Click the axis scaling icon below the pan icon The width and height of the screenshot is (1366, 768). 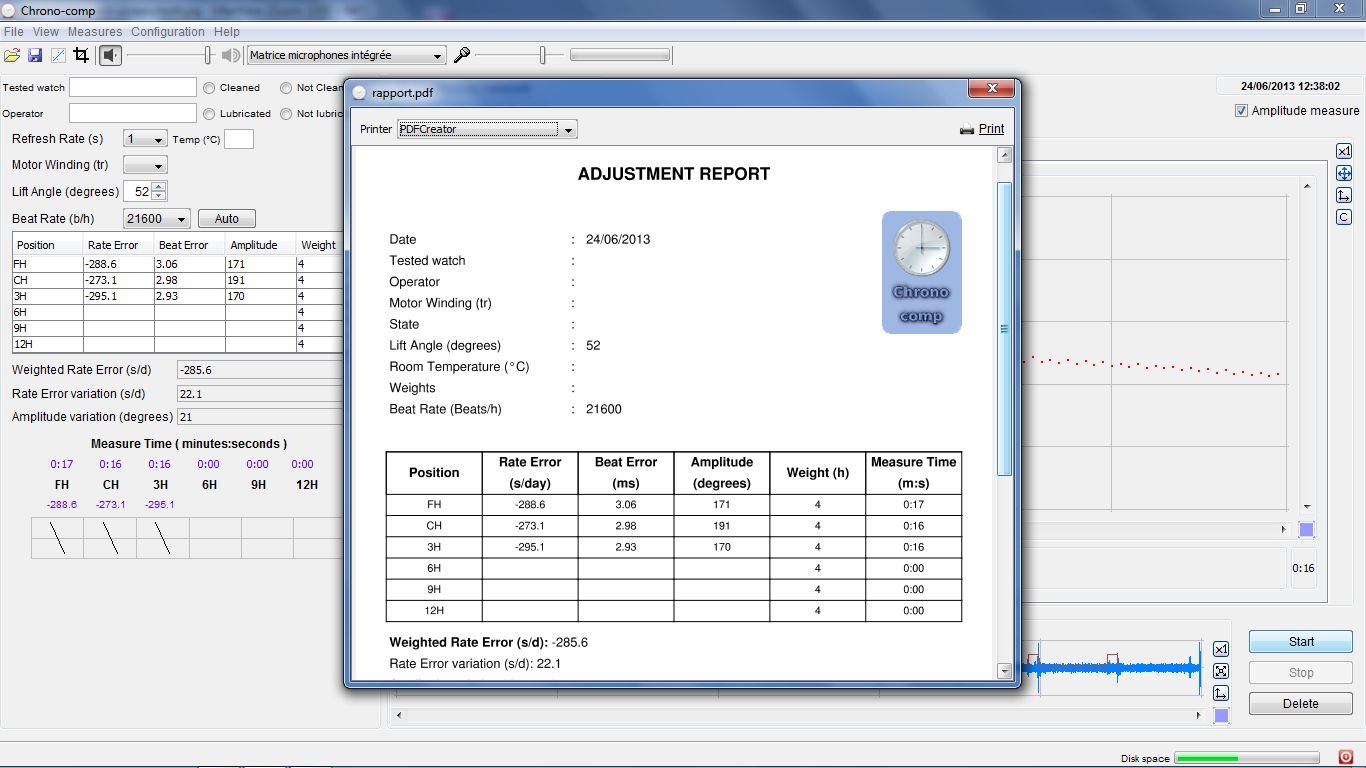click(x=1344, y=194)
